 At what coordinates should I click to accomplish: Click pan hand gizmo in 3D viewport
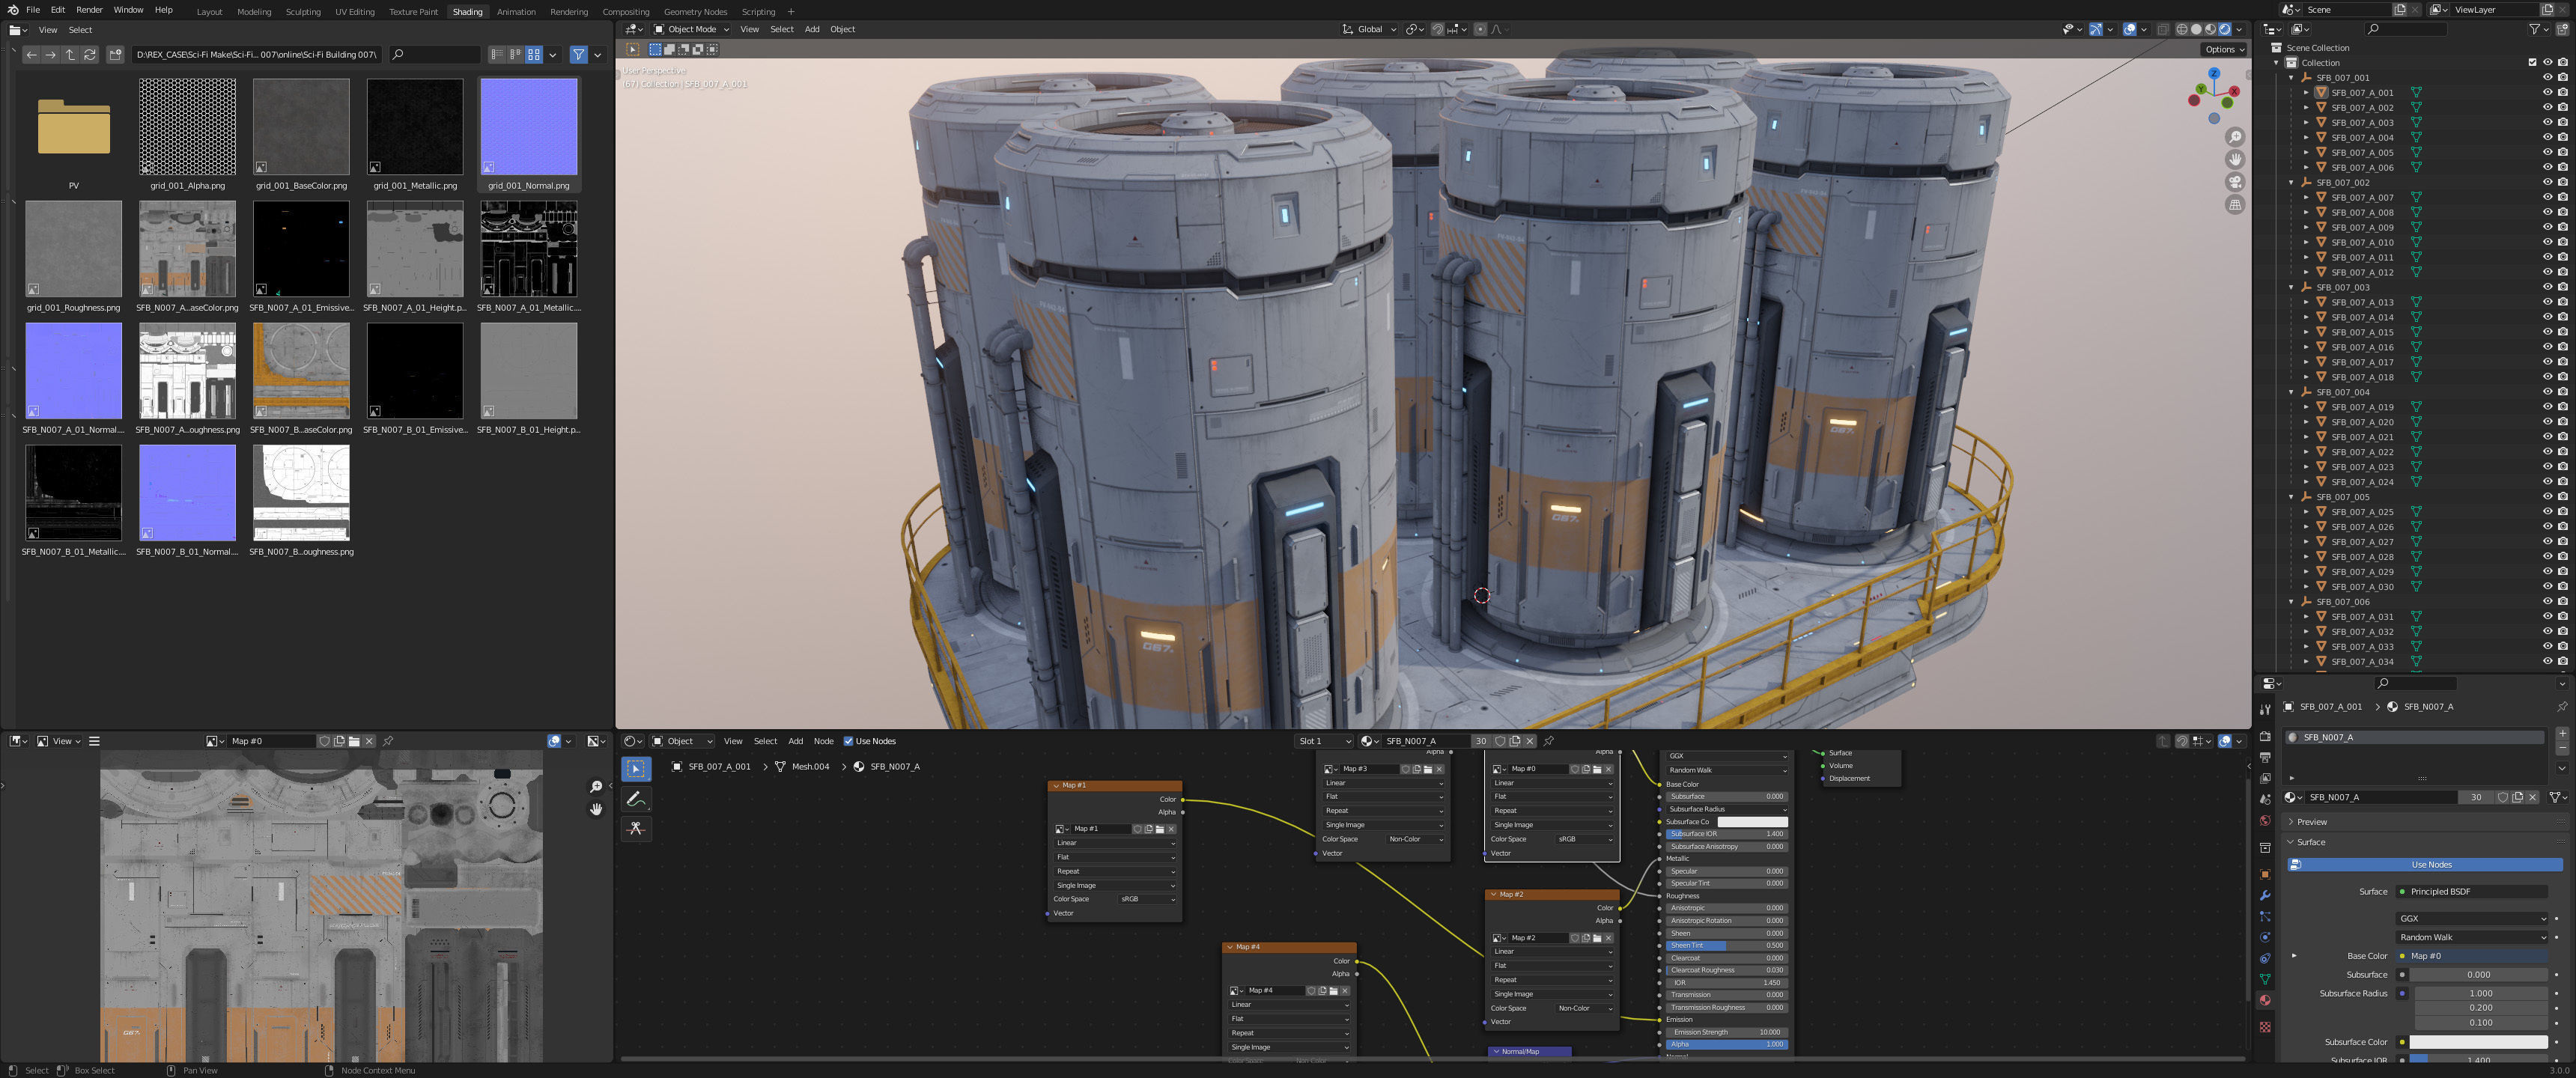[x=2235, y=160]
